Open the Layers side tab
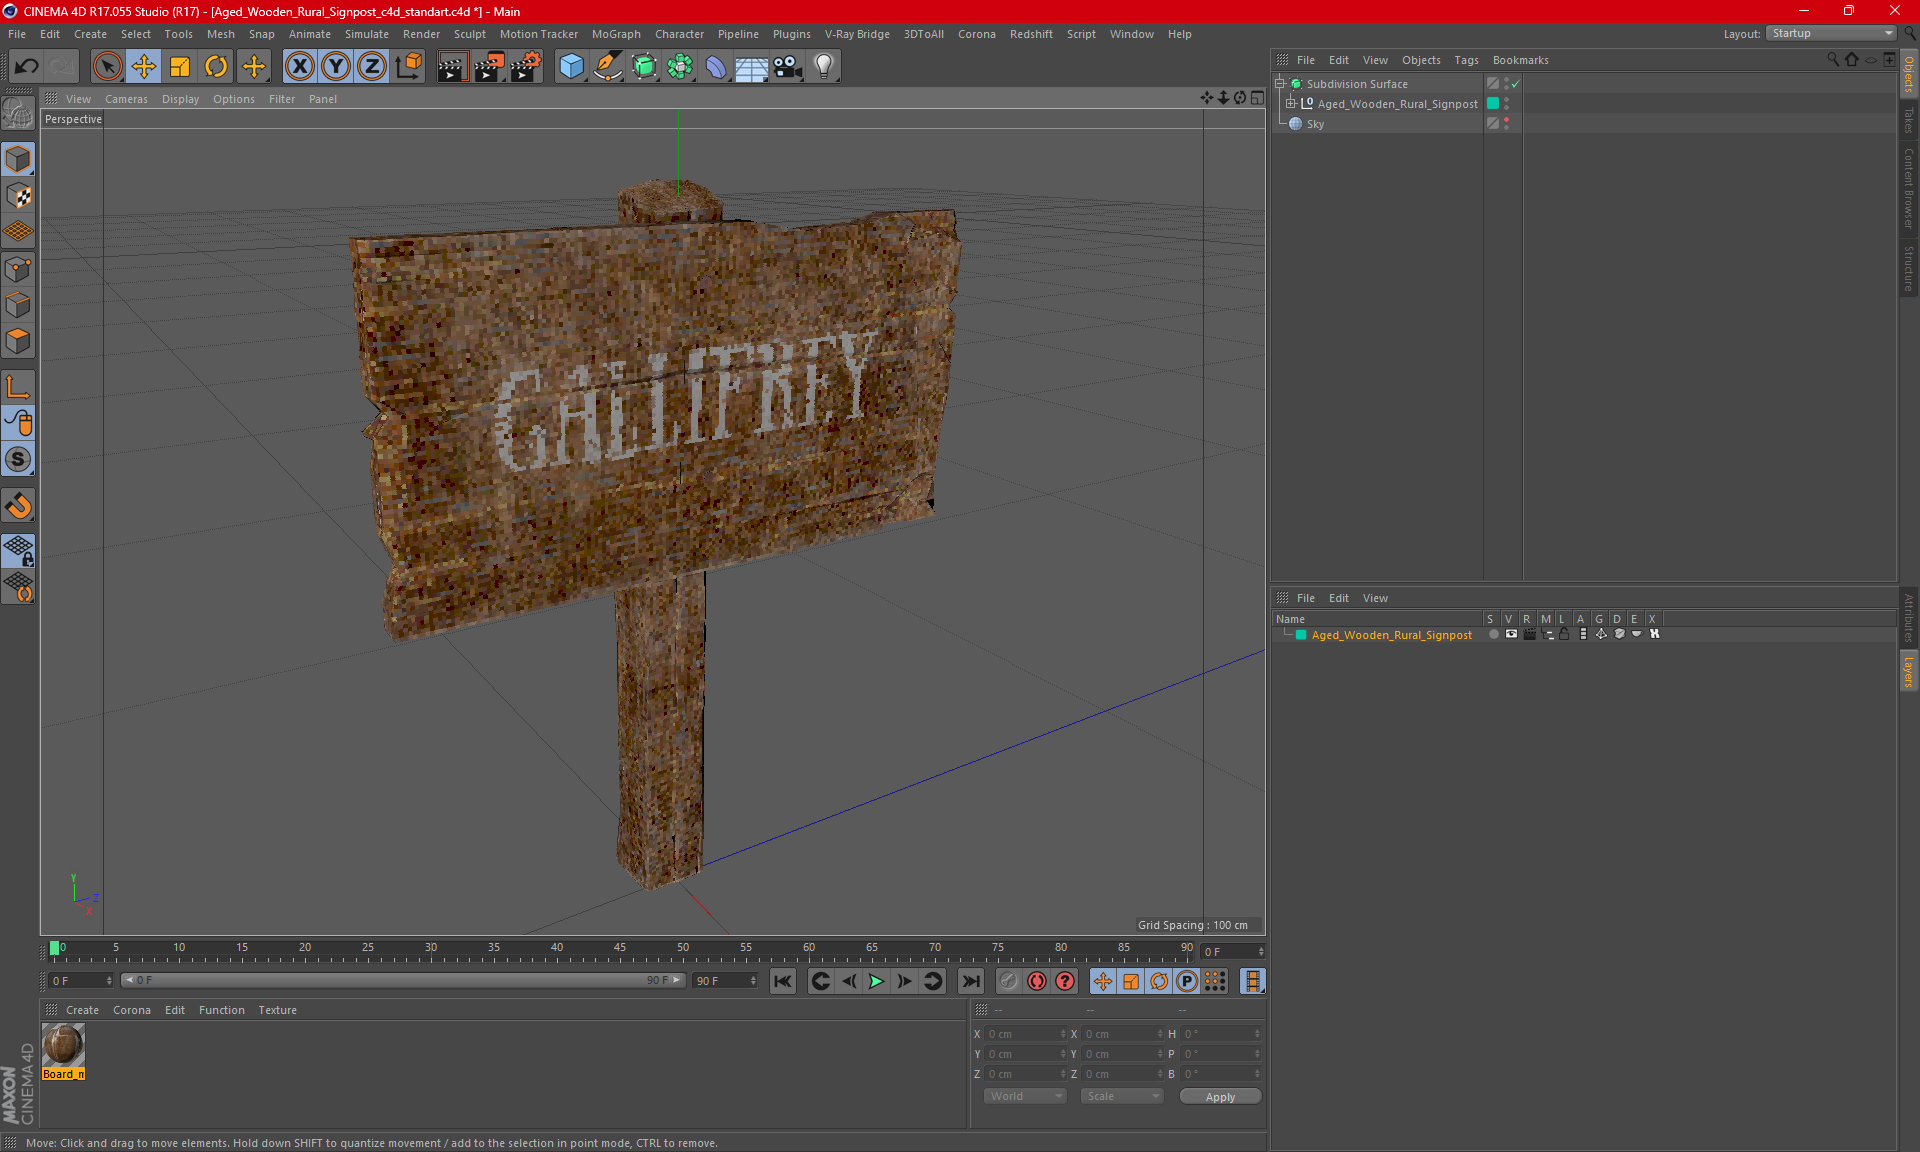 click(1908, 672)
